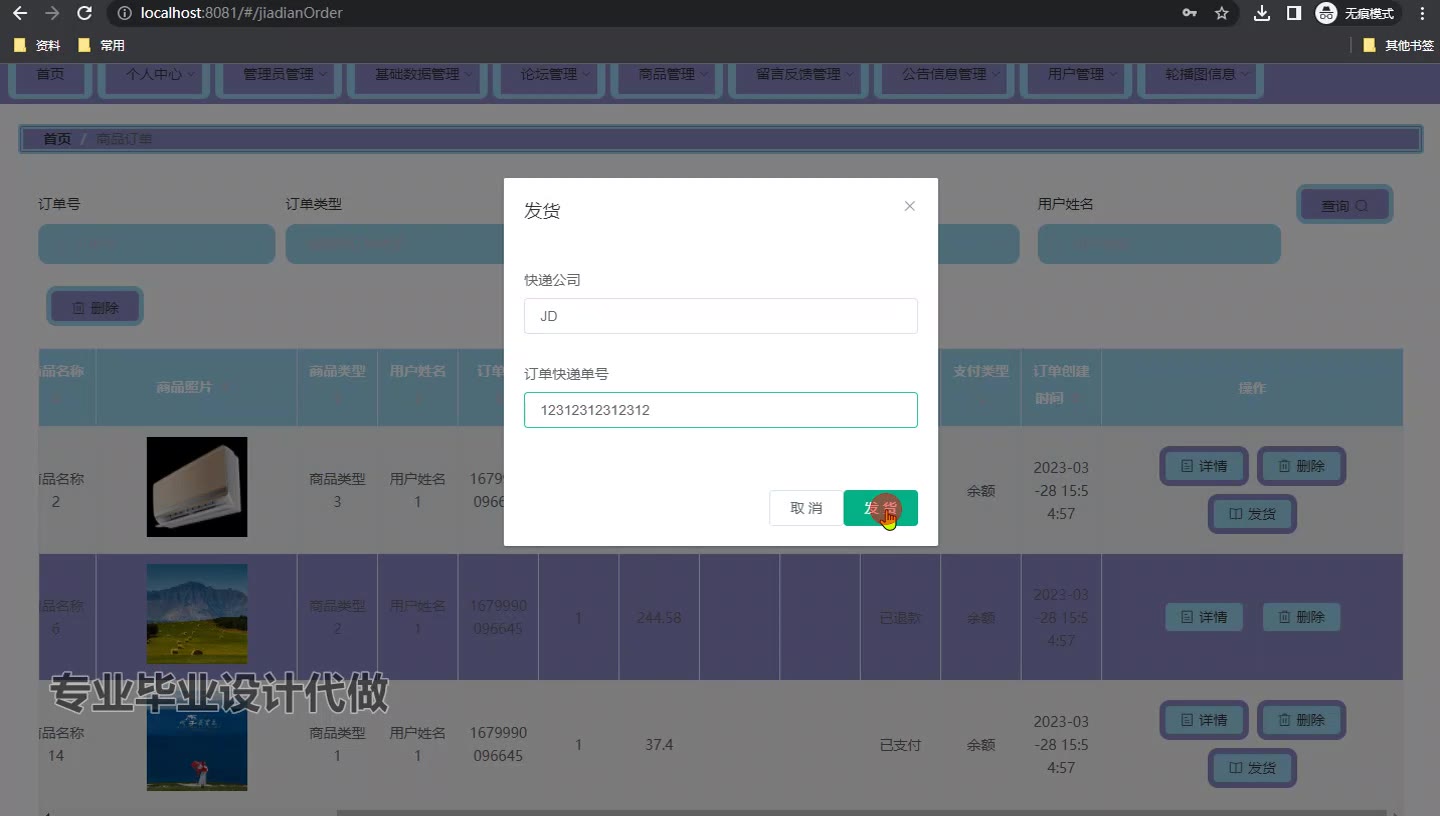Viewport: 1440px width, 816px height.
Task: Close the 发货 dialog with the X icon
Action: tap(909, 206)
